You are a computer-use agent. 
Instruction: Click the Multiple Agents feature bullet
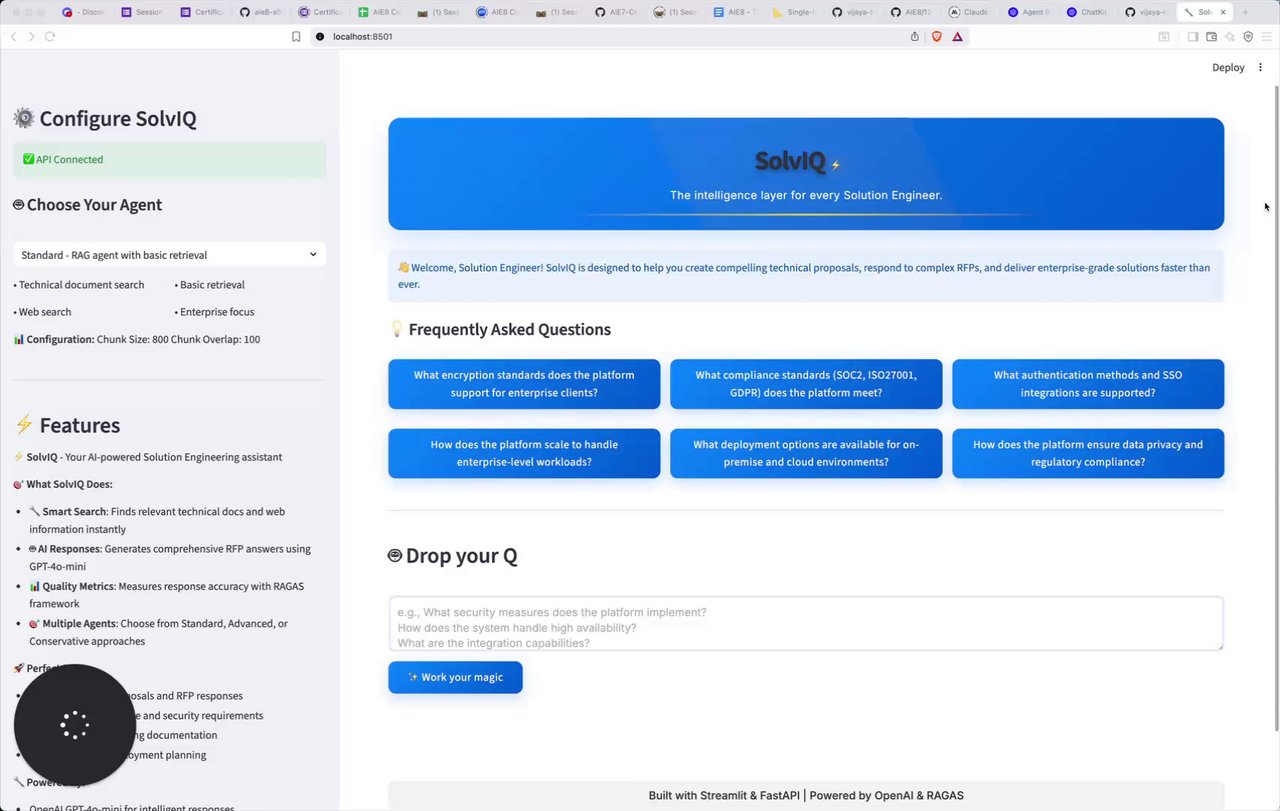[158, 632]
